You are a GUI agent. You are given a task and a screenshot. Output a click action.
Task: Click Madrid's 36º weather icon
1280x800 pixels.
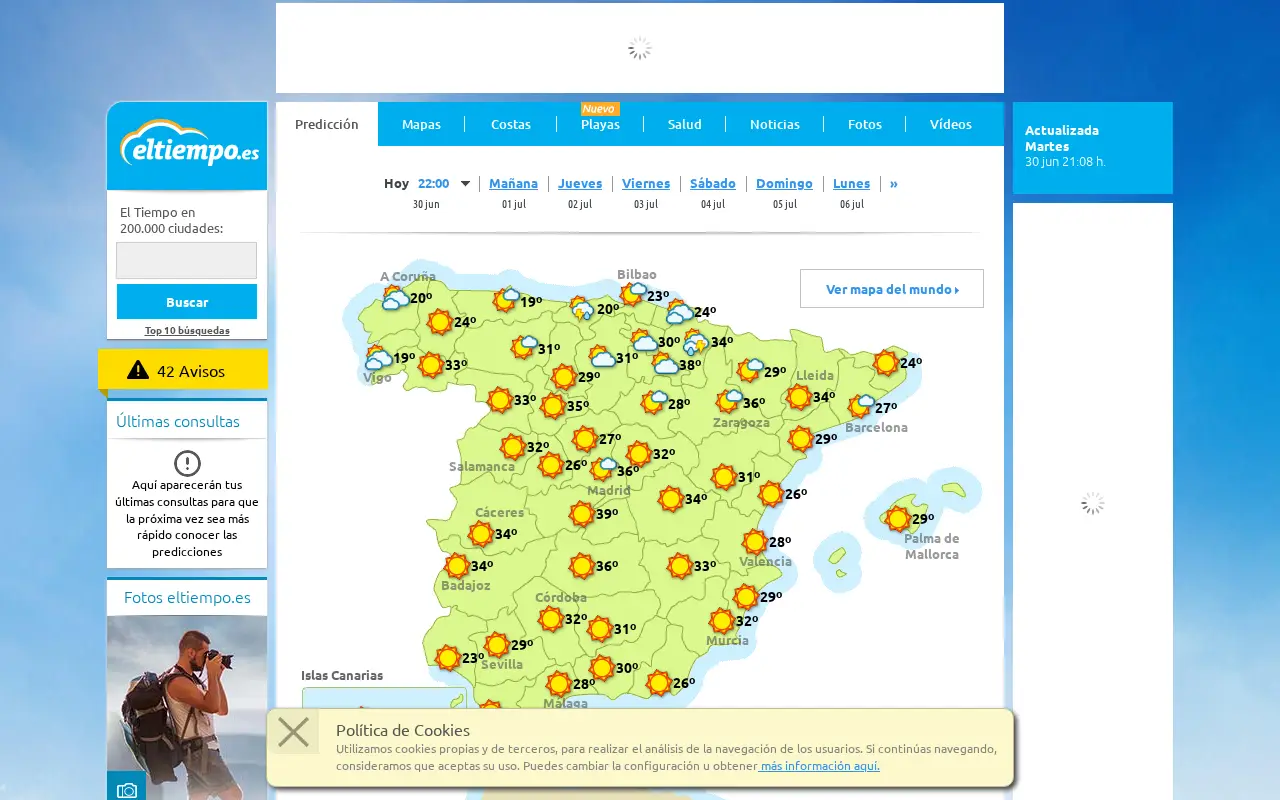coord(603,469)
